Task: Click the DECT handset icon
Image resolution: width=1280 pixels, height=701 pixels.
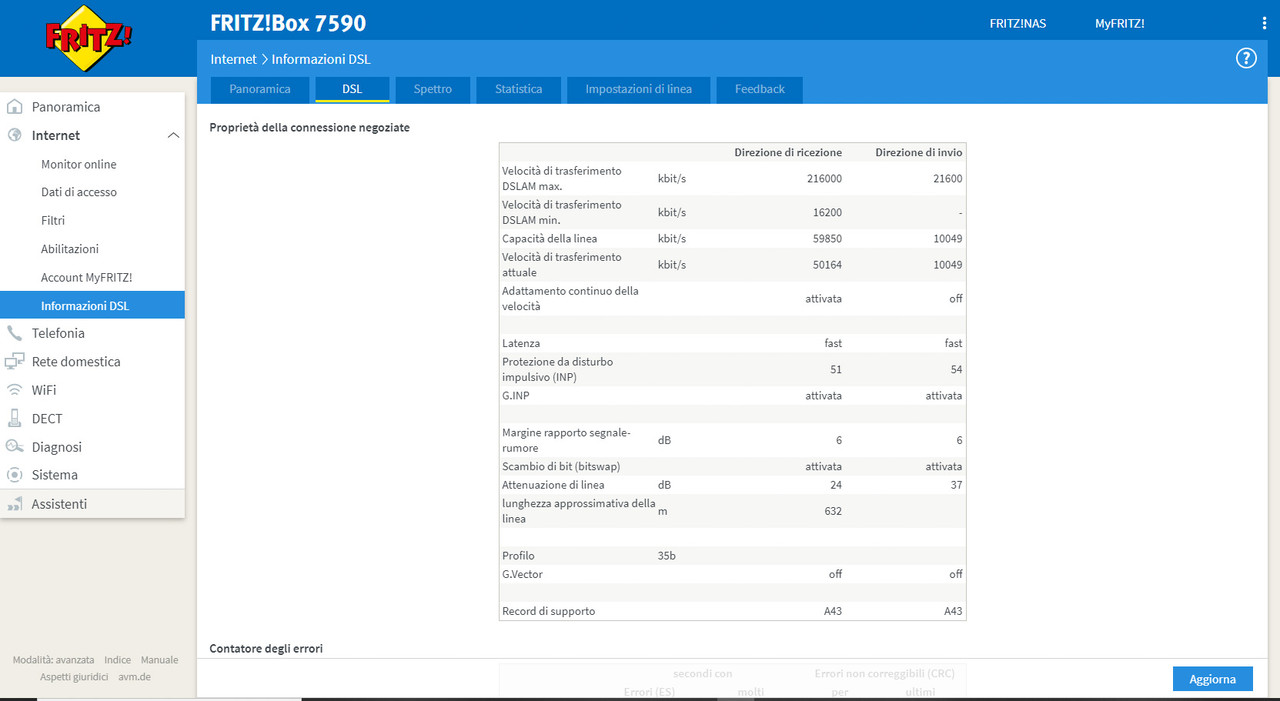Action: 15,418
